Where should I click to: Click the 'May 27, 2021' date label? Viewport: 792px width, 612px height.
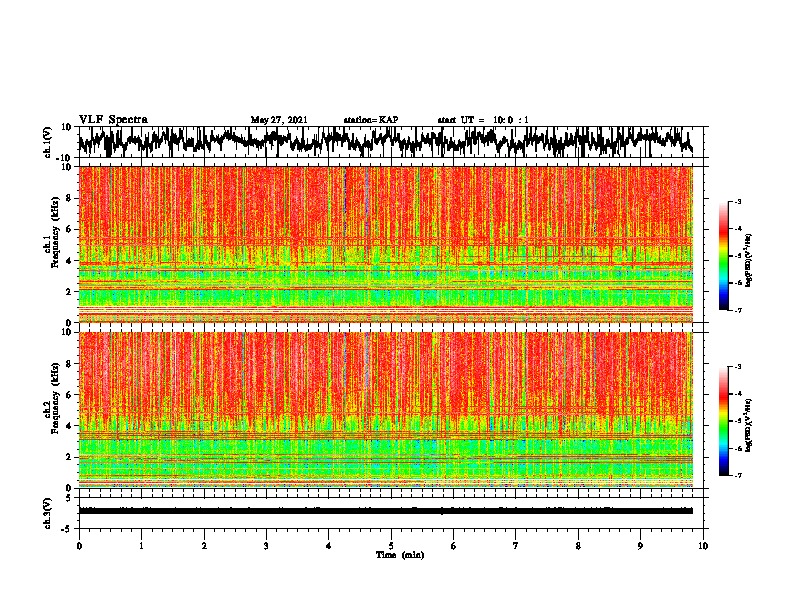(x=279, y=120)
